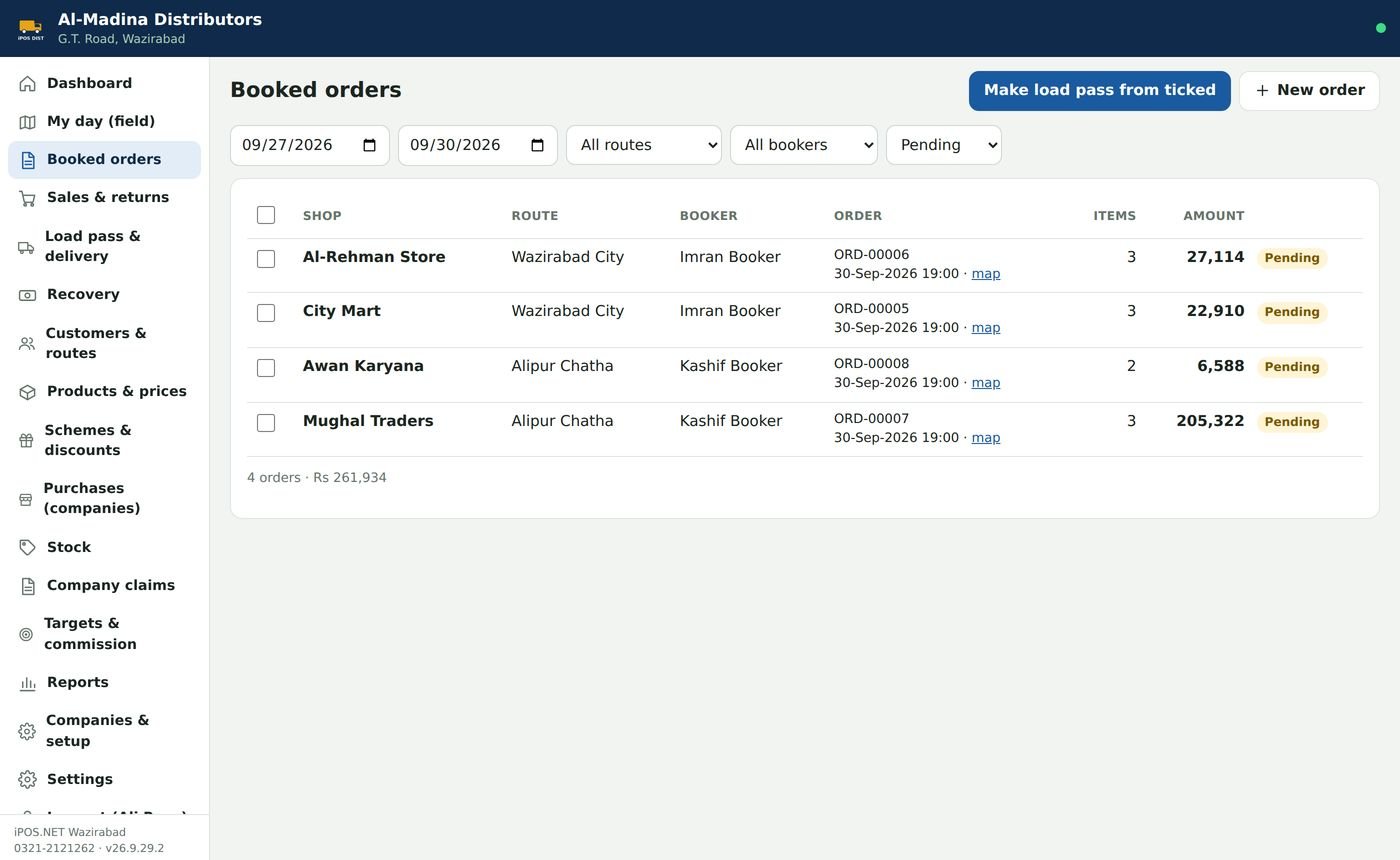Click the Booked orders document icon
Screen dimensions: 1400x860
[27, 159]
